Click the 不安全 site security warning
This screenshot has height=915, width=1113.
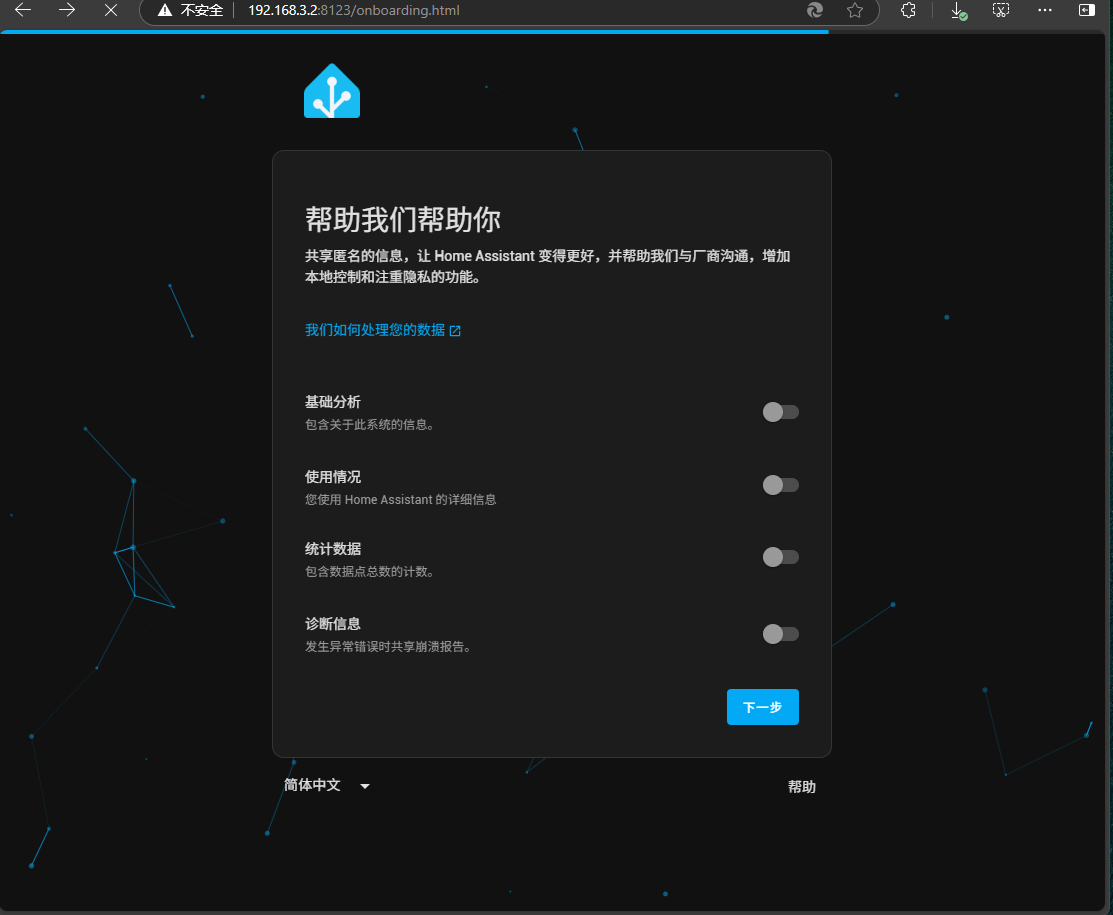click(189, 10)
